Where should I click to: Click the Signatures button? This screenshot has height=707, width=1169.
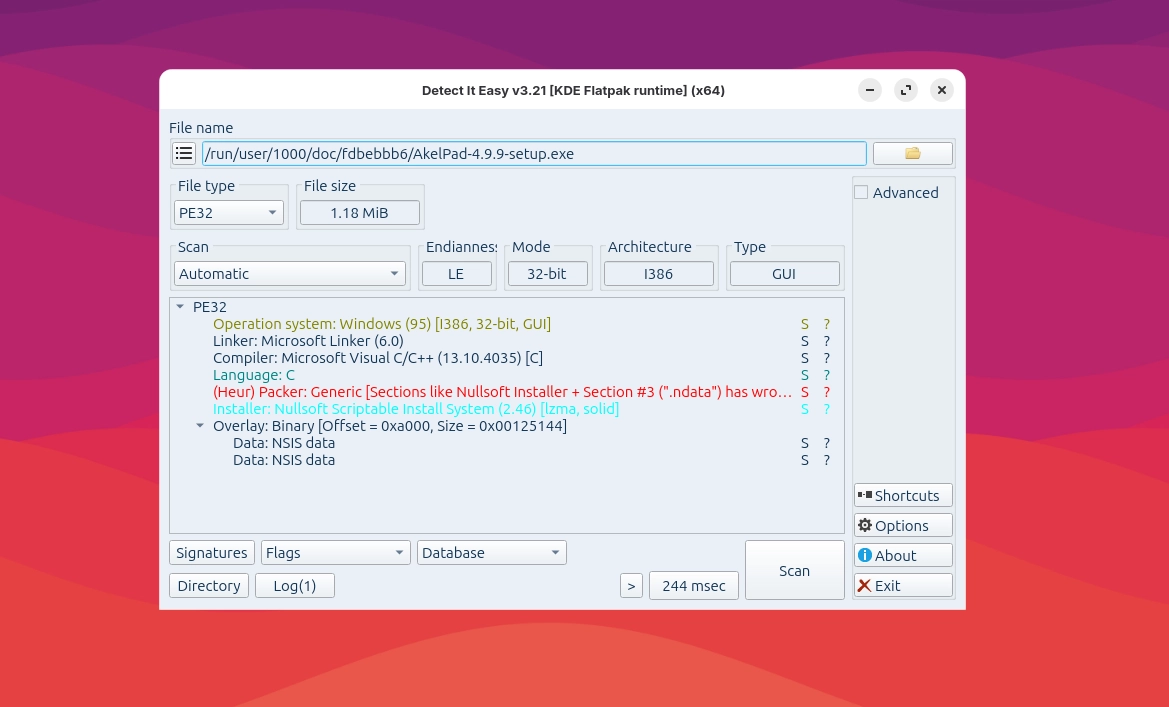(211, 553)
